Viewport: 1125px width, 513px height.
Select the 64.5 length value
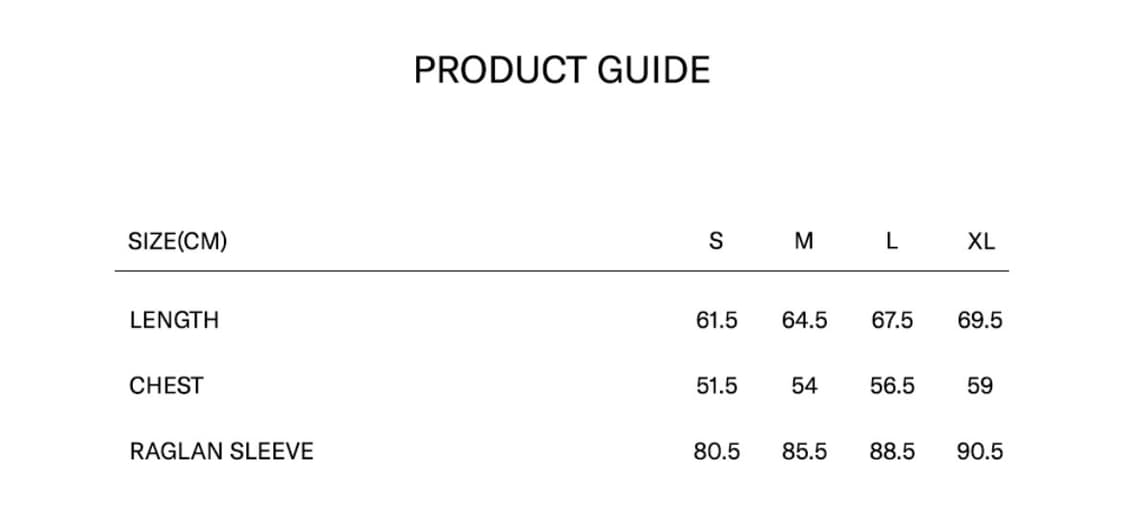point(804,320)
